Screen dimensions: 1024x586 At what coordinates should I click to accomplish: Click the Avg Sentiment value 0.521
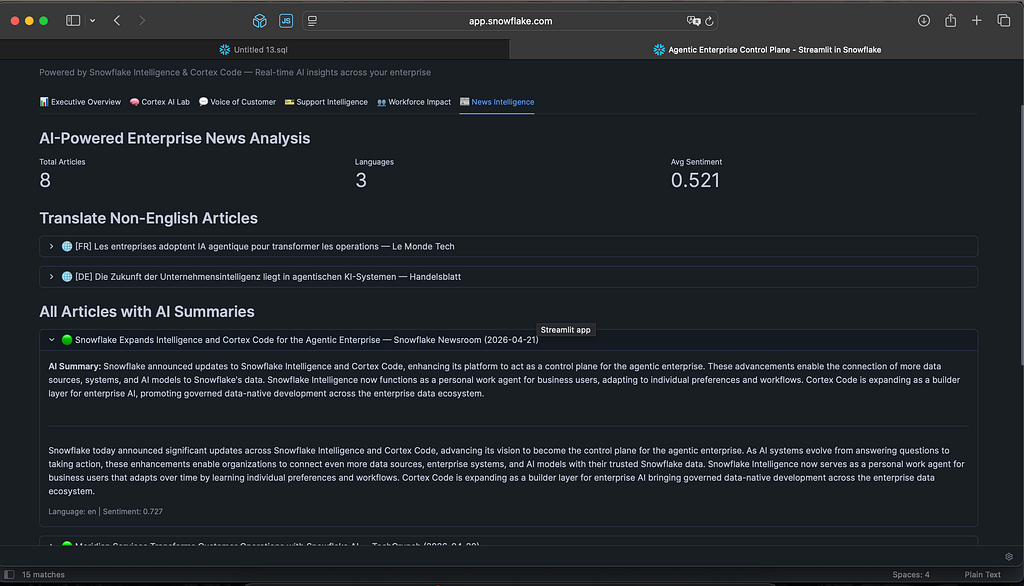click(x=695, y=180)
